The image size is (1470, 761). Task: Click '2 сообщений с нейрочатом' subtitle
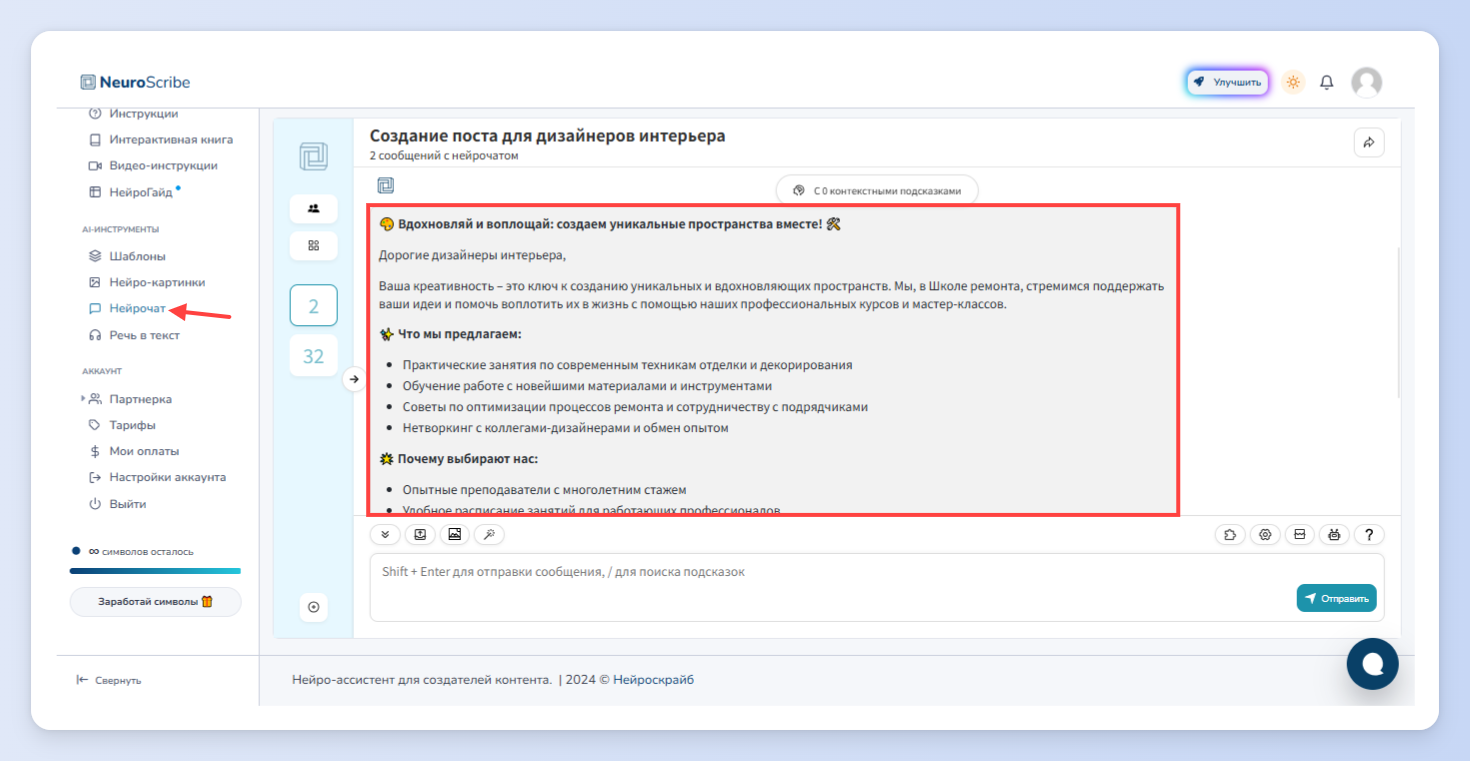pyautogui.click(x=444, y=156)
